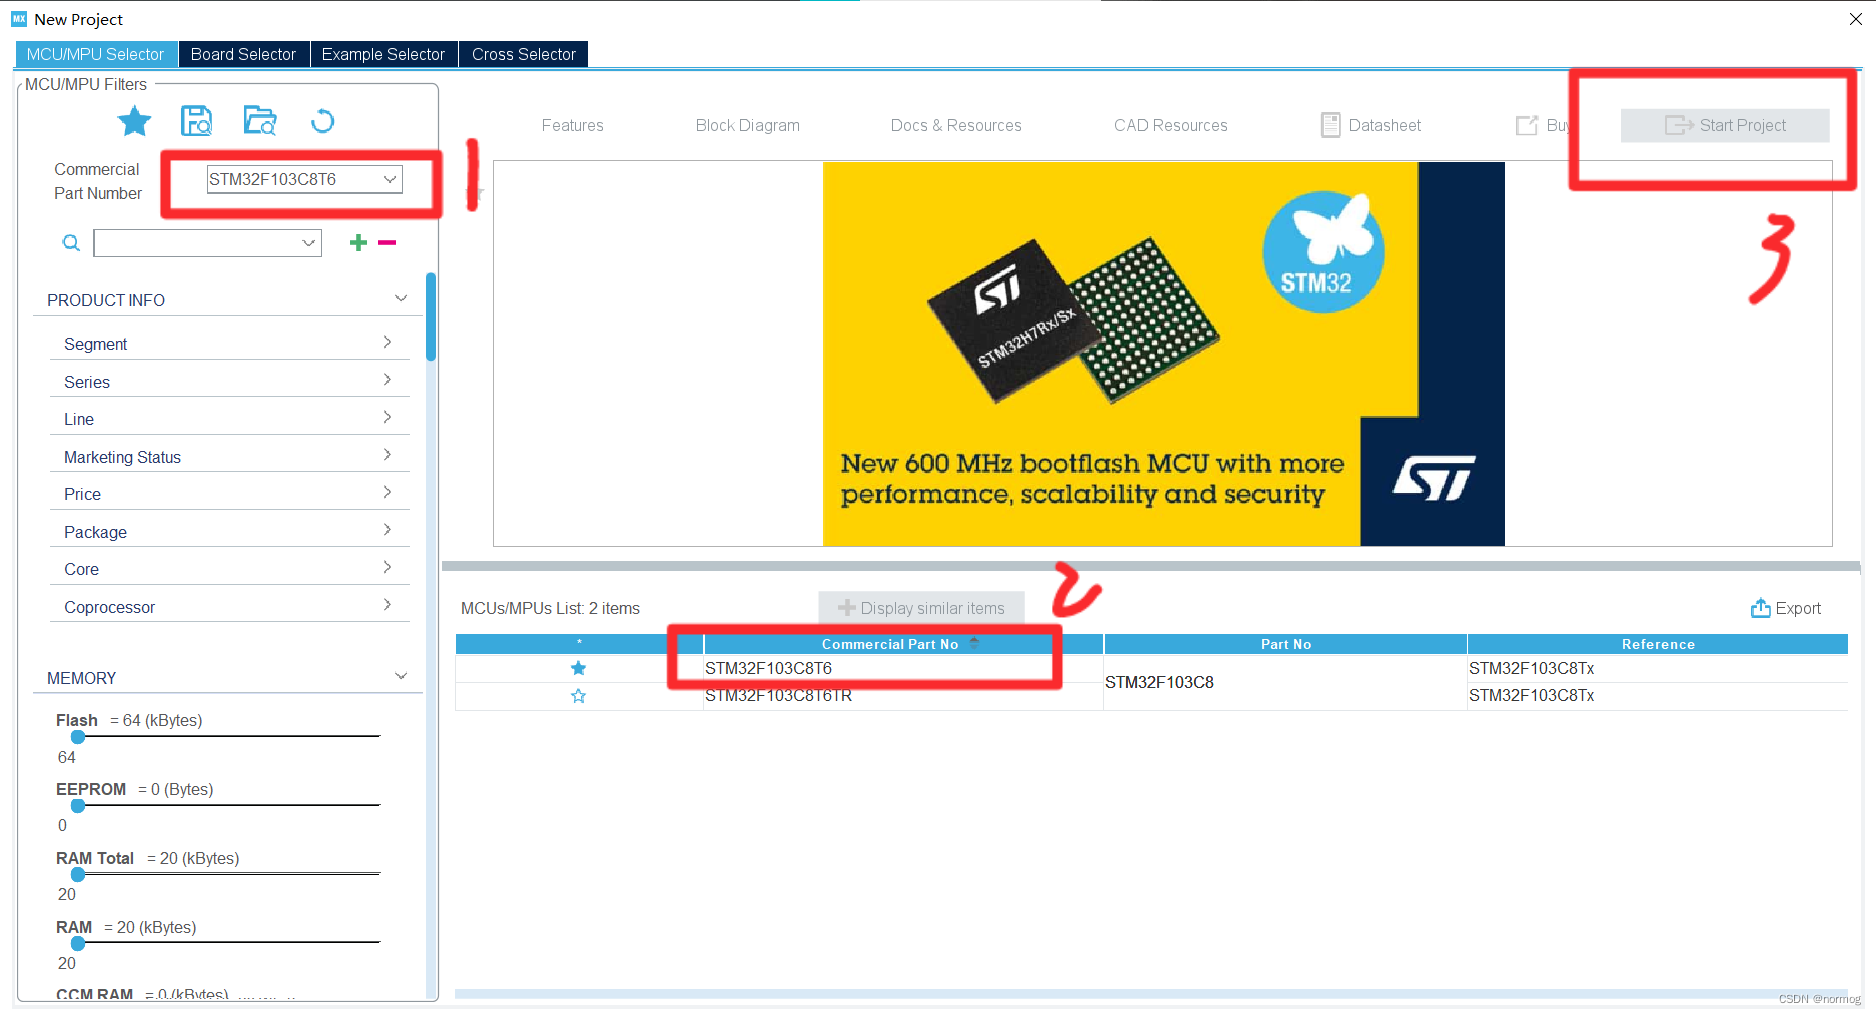Click the EEPROM slider handle
Screen dimensions: 1876x1015
[78, 805]
